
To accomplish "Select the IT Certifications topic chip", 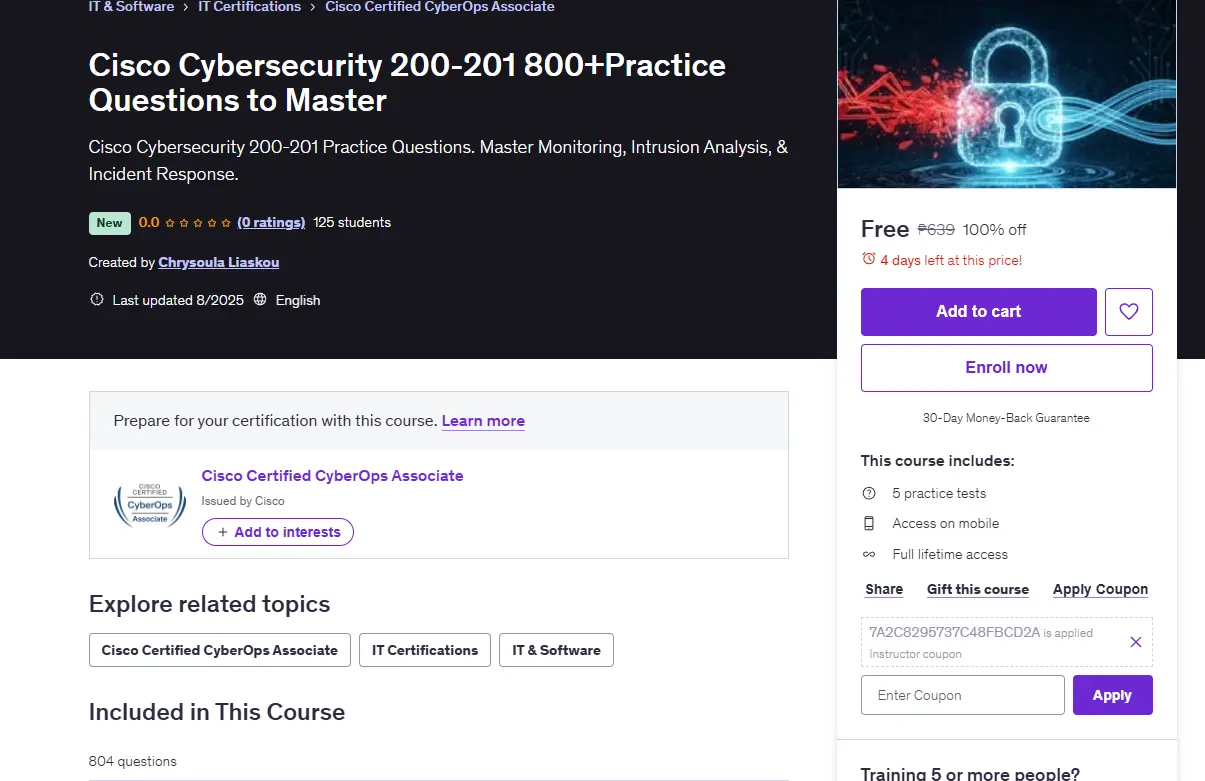I will [425, 650].
